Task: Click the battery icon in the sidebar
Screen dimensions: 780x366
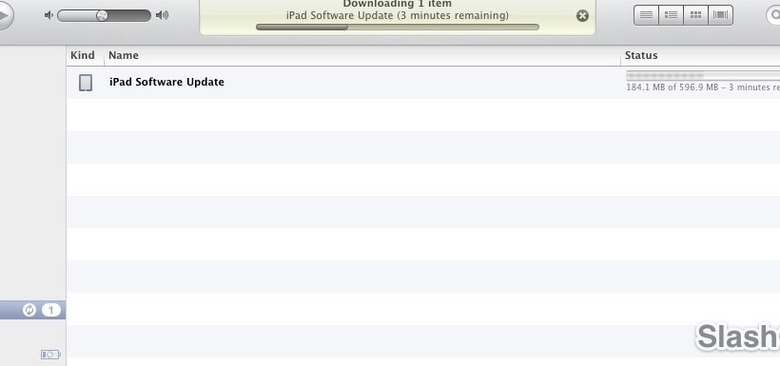Action: (x=51, y=355)
